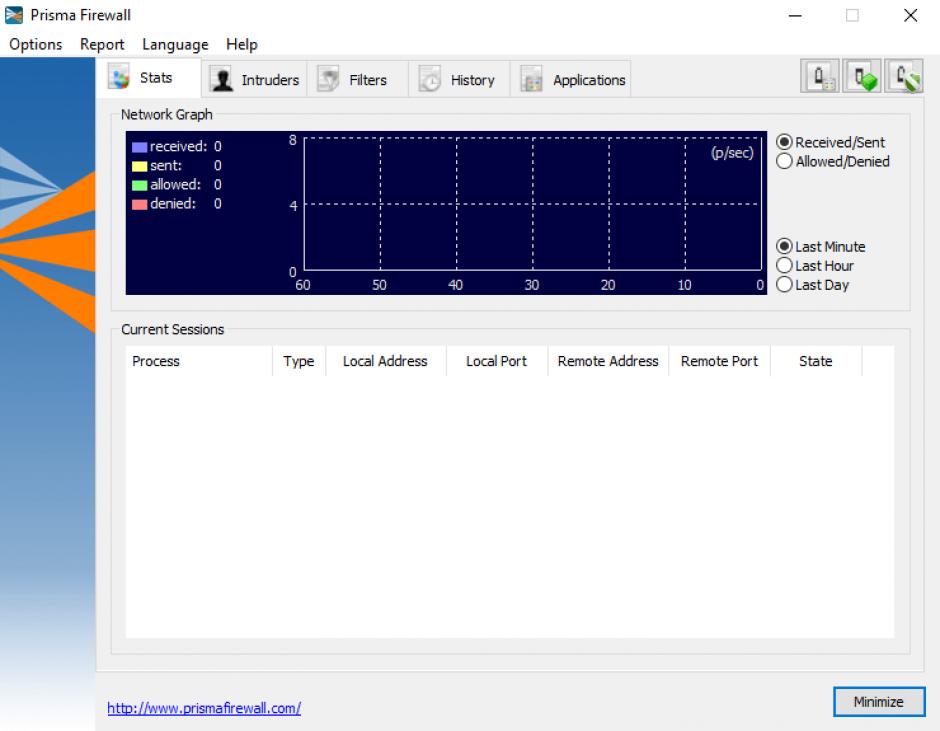
Task: Sort sessions by Process column
Action: pyautogui.click(x=199, y=361)
